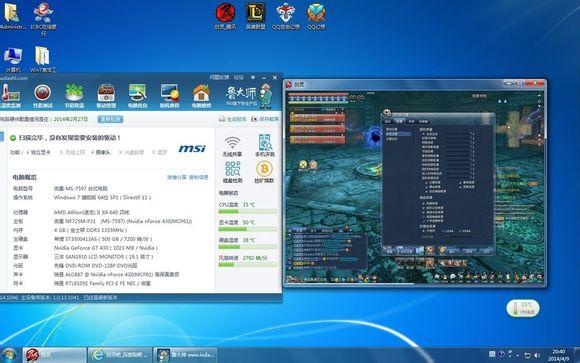Select the FXAA anti-aliasing option in game
580x363 pixels.
coord(465,231)
